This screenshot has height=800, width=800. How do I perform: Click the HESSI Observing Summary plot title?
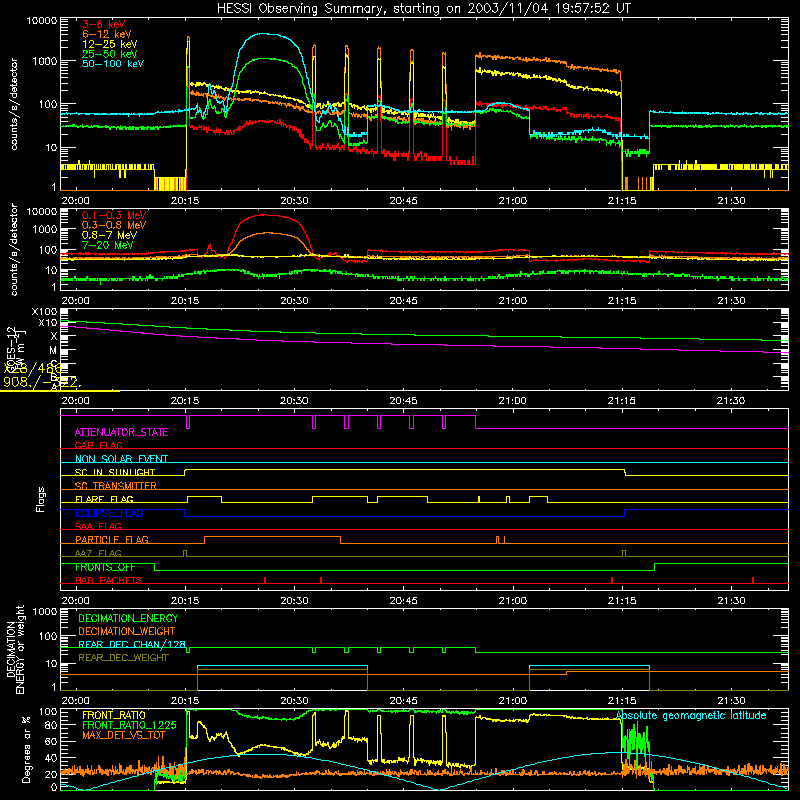coord(423,9)
